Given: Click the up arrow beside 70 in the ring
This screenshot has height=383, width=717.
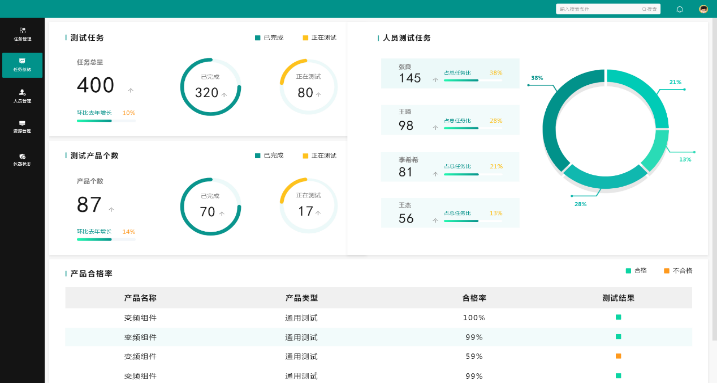Looking at the screenshot, I should (x=222, y=213).
